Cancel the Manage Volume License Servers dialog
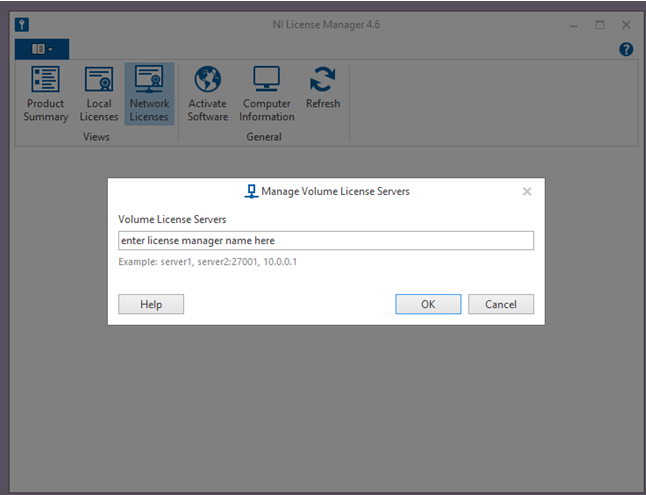Image resolution: width=646 pixels, height=495 pixels. tap(501, 304)
